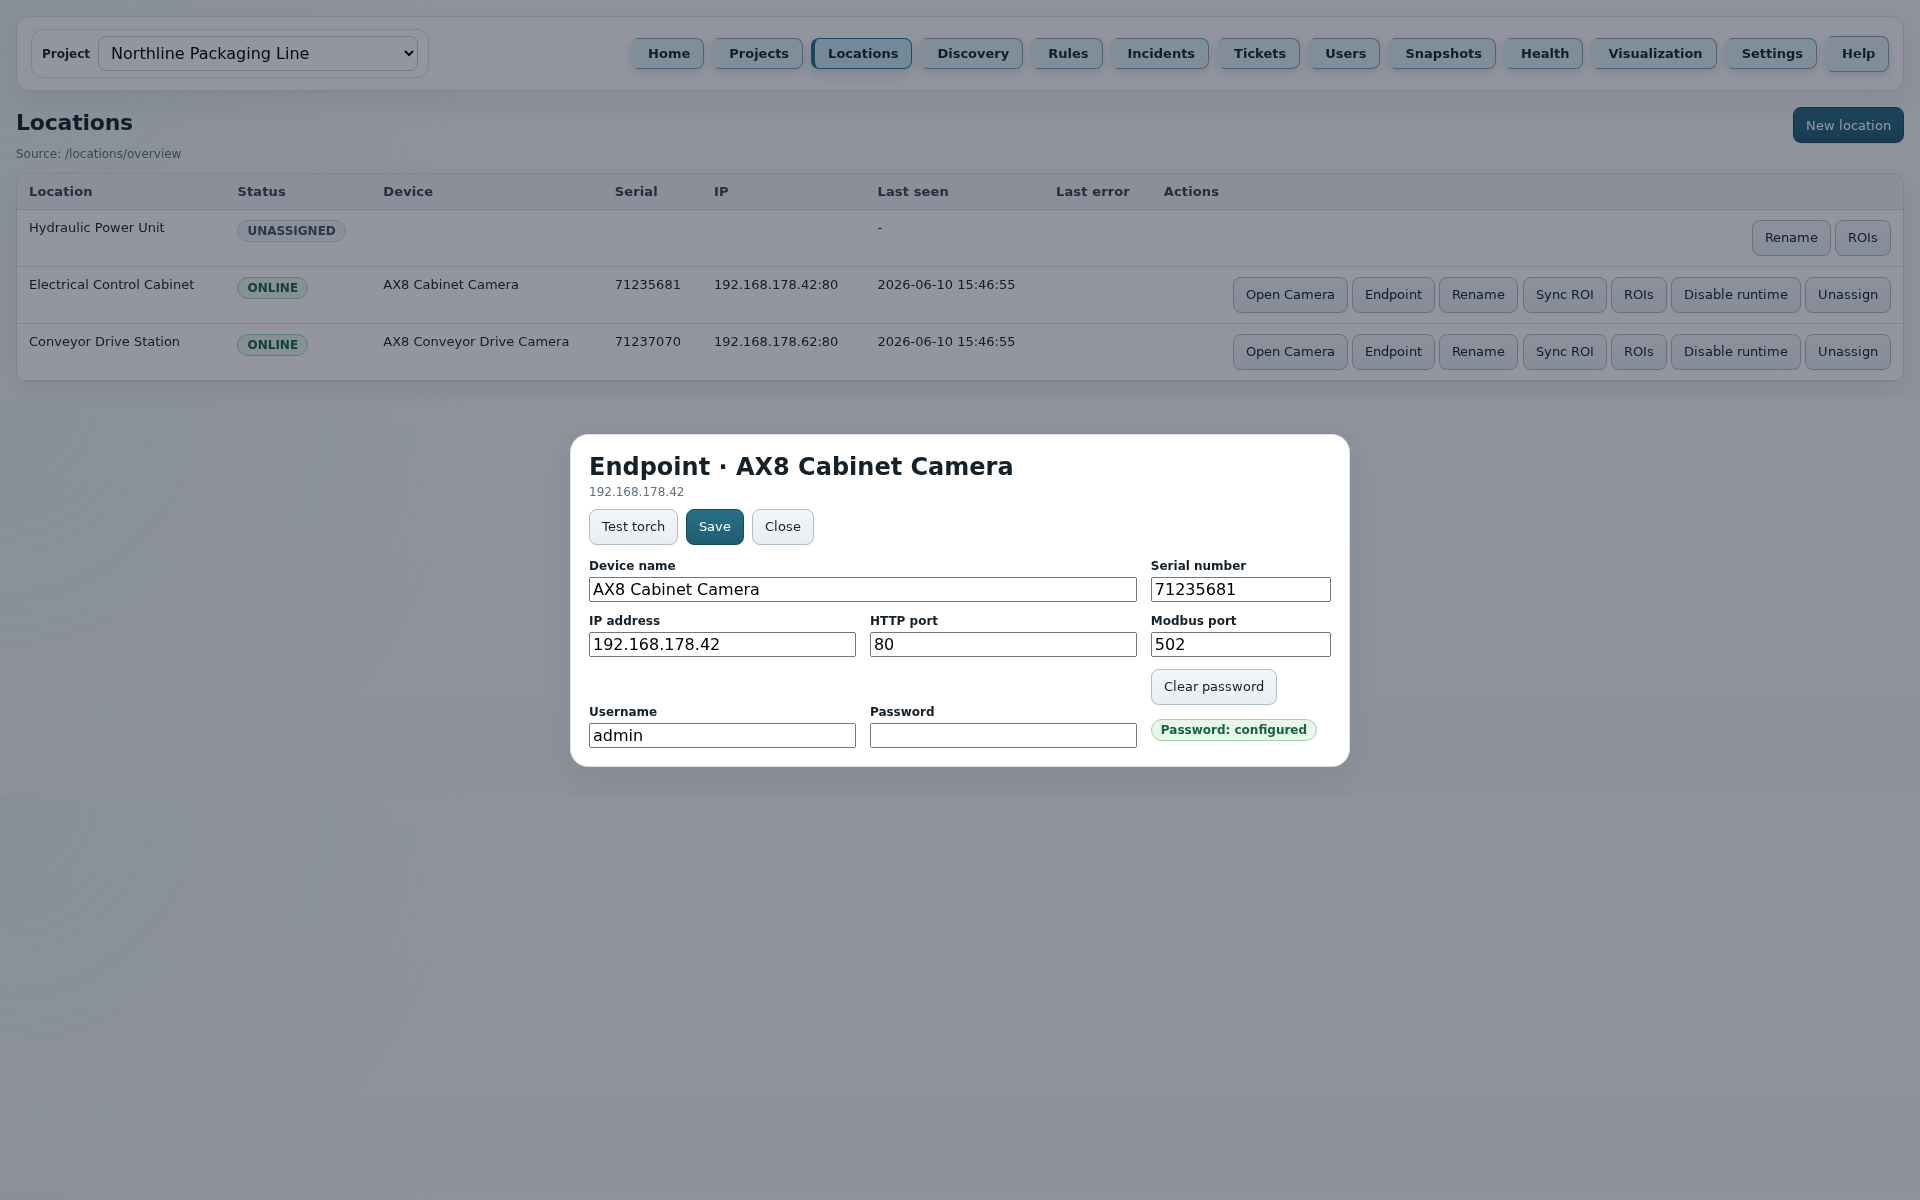The image size is (1920, 1200).
Task: Rename the Electrical Control Cabinet location
Action: 1478,295
